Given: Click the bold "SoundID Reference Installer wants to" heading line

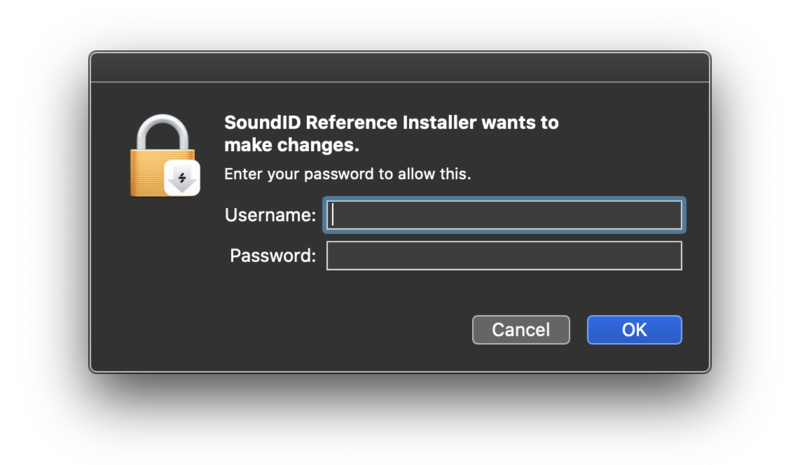Looking at the screenshot, I should tap(391, 124).
